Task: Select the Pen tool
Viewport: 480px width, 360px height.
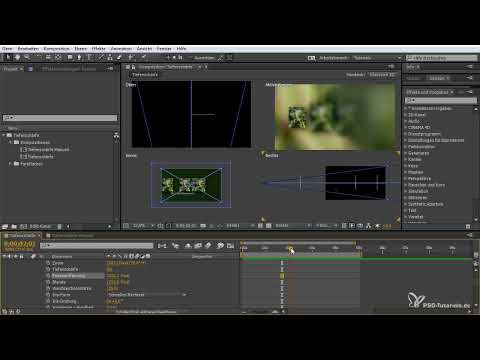Action: (79, 57)
